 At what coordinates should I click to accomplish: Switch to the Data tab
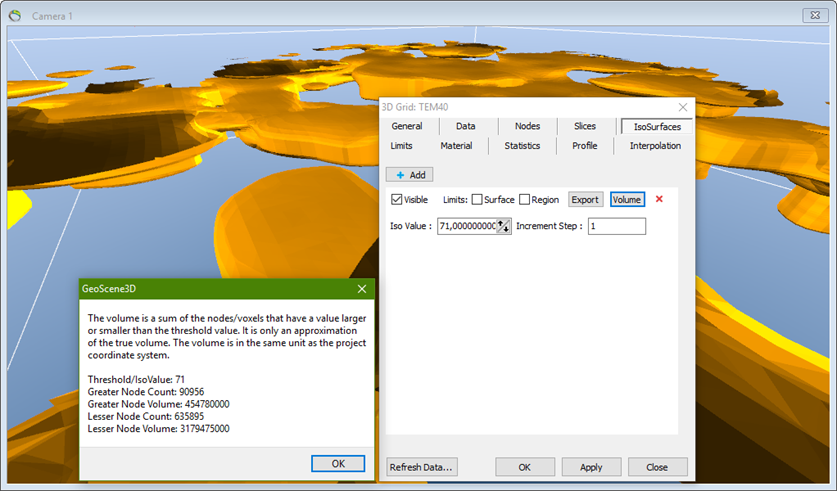[x=465, y=126]
